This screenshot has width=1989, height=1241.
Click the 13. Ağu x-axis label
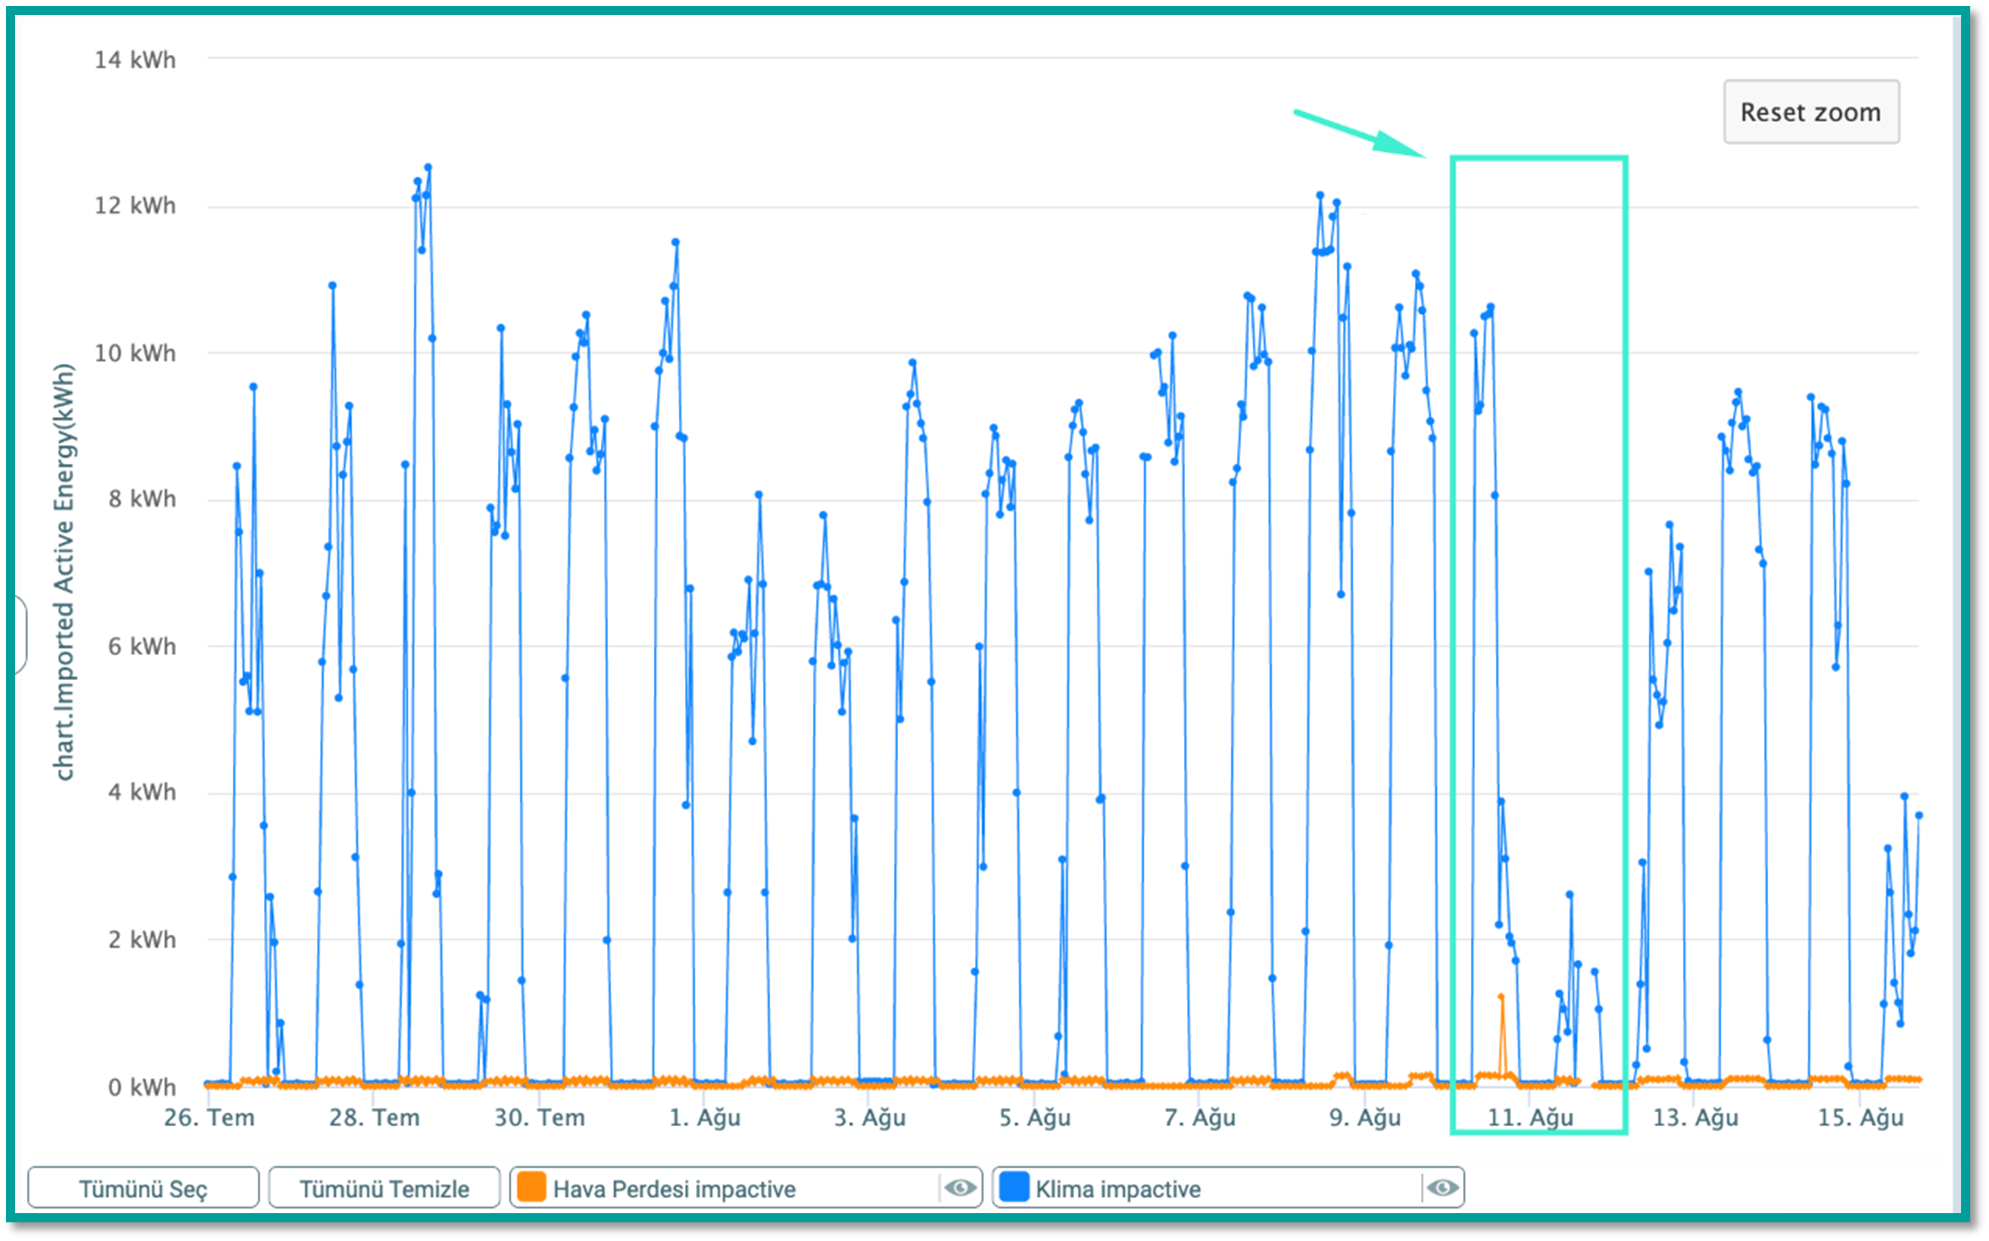tap(1695, 1117)
